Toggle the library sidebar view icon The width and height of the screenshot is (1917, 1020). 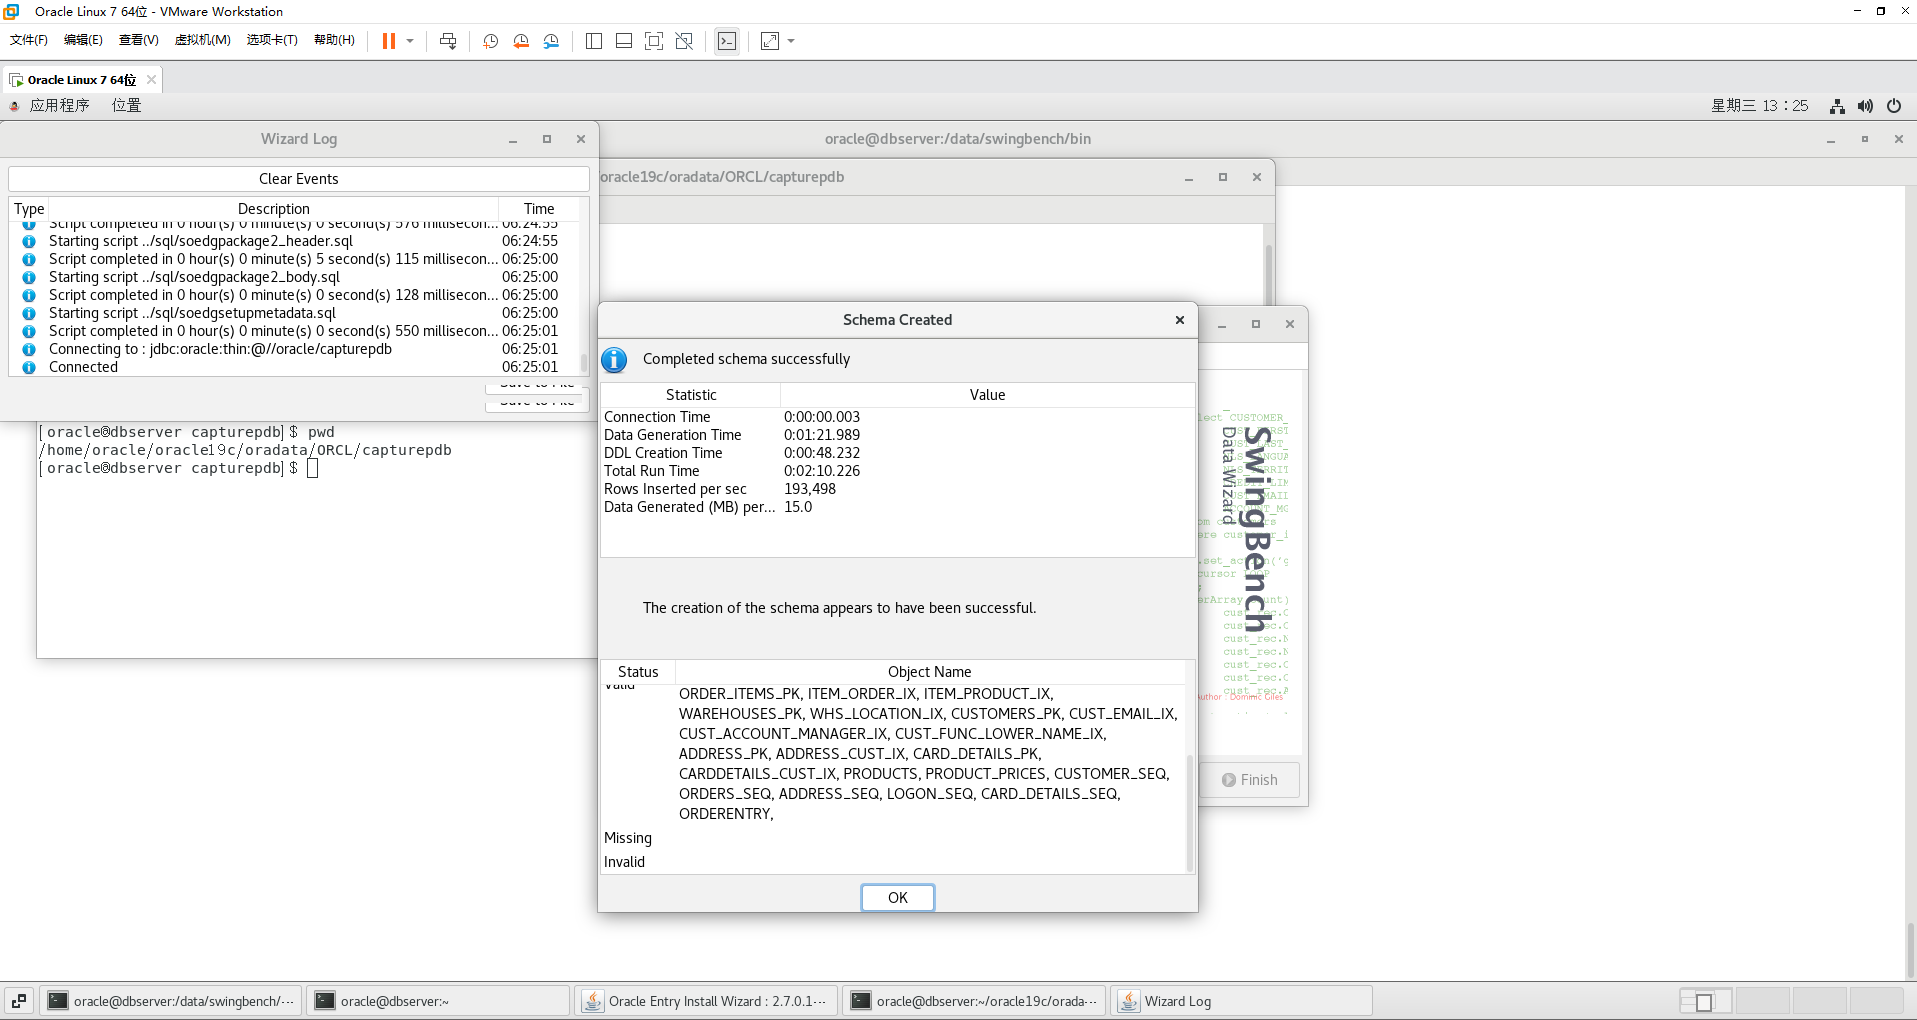coord(594,41)
